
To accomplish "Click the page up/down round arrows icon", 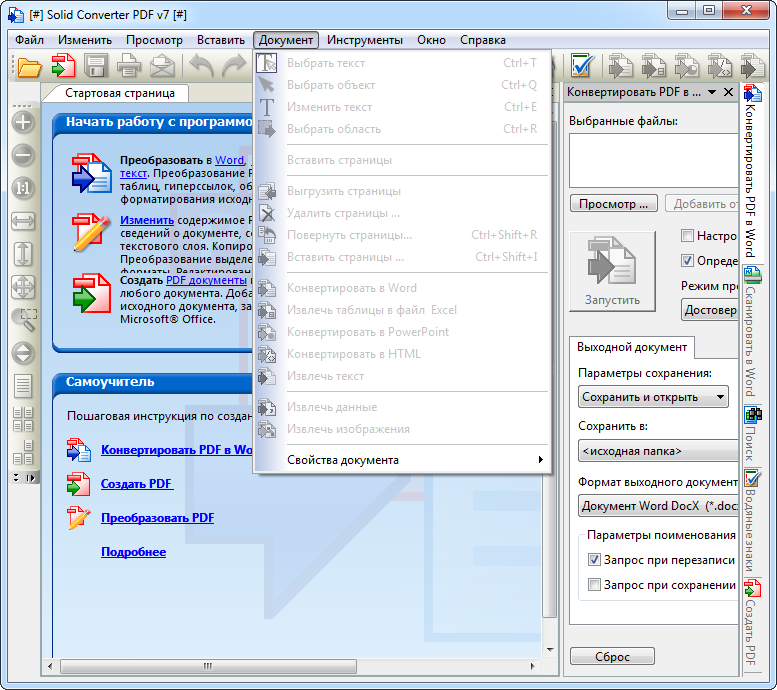I will (x=23, y=353).
